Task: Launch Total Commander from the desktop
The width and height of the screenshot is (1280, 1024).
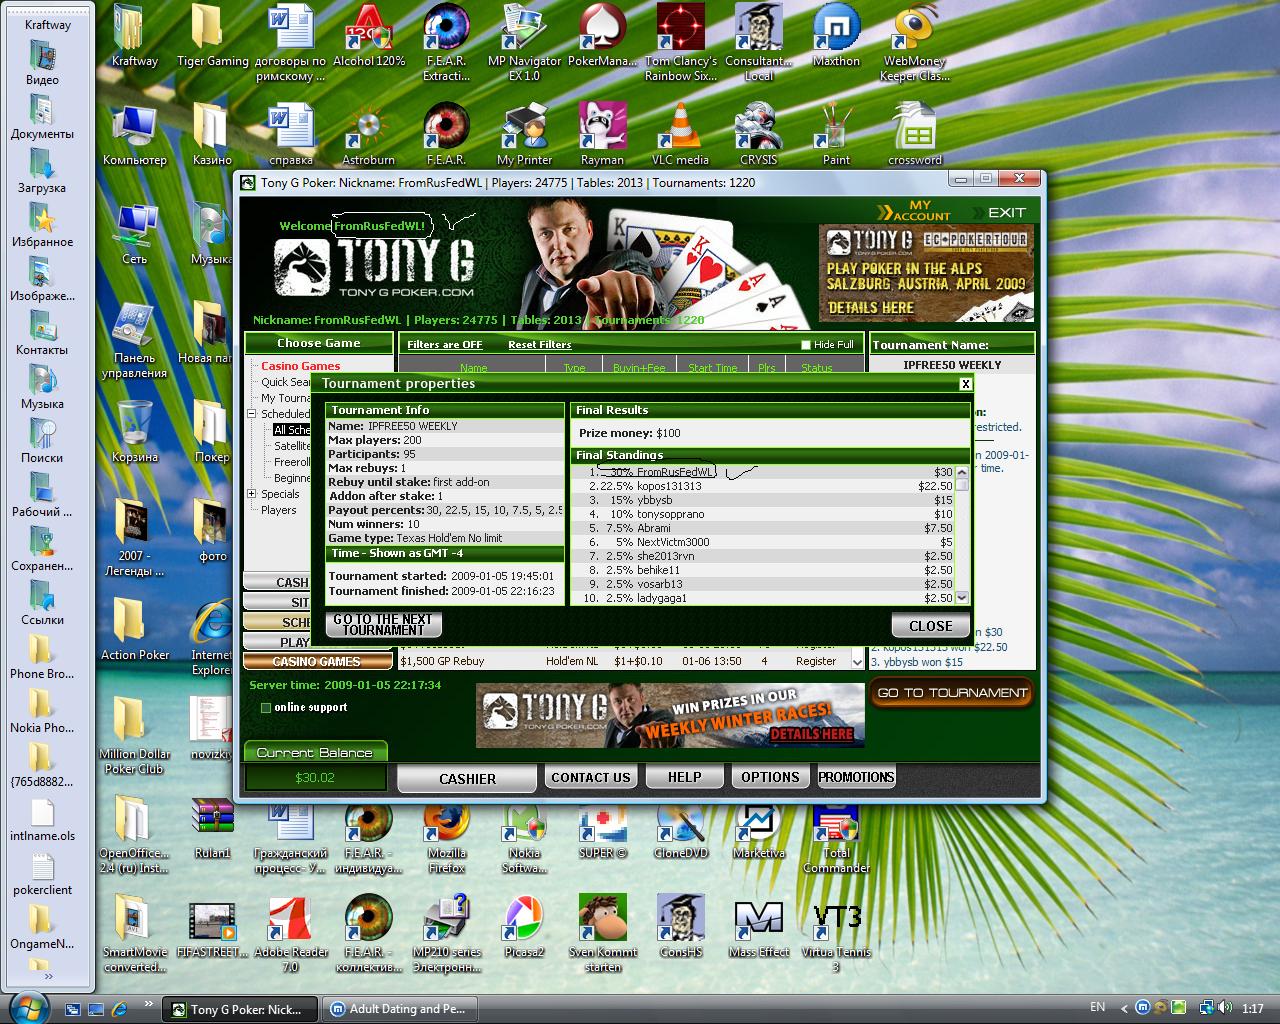Action: tap(836, 825)
